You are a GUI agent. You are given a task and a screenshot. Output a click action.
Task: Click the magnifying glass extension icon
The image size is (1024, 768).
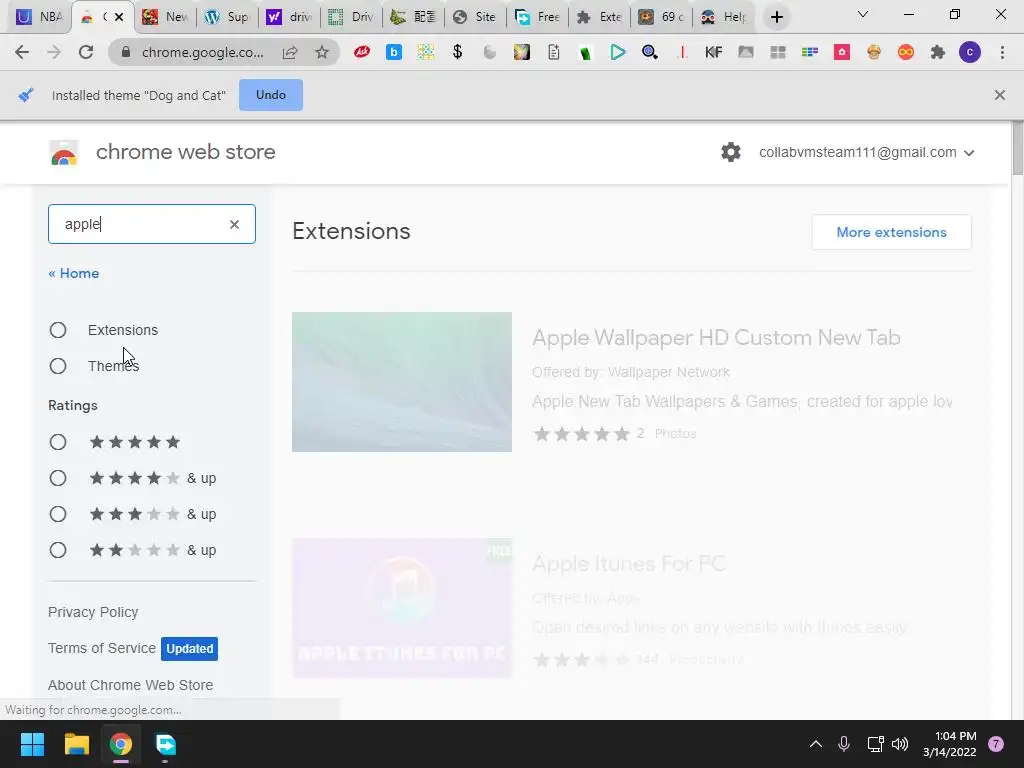(x=649, y=52)
